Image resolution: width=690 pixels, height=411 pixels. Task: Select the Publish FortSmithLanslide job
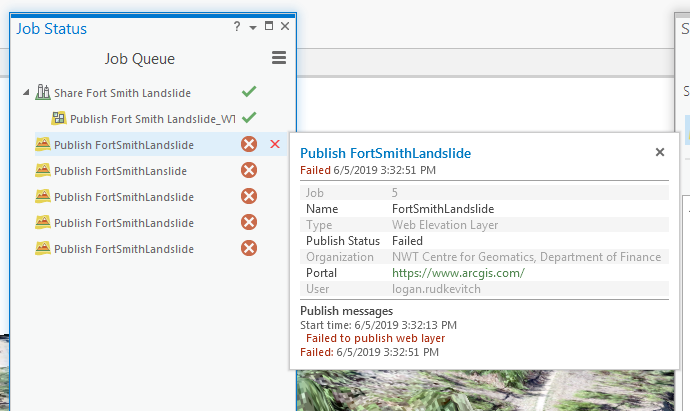click(120, 171)
